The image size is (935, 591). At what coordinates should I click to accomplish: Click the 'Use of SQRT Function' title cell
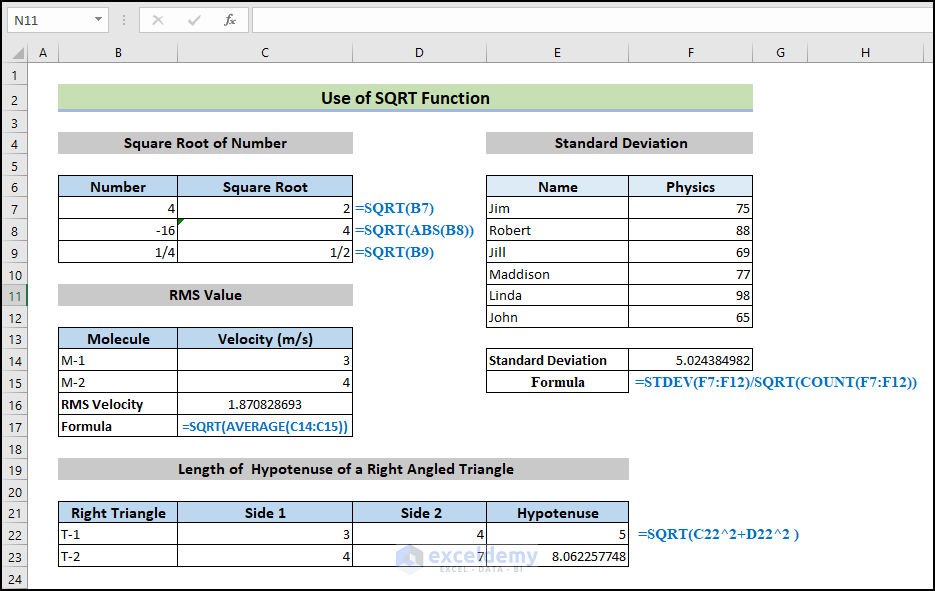(x=405, y=98)
